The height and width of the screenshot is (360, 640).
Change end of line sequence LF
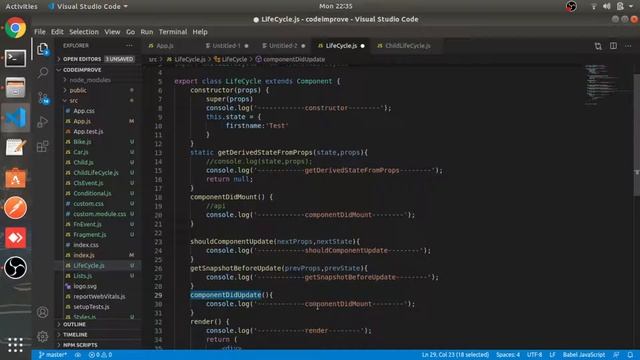point(552,355)
